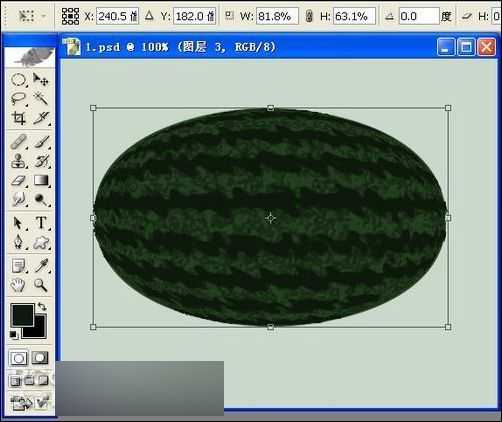Select the Eraser tool
Screen dimensions: 502x422
[x=18, y=181]
